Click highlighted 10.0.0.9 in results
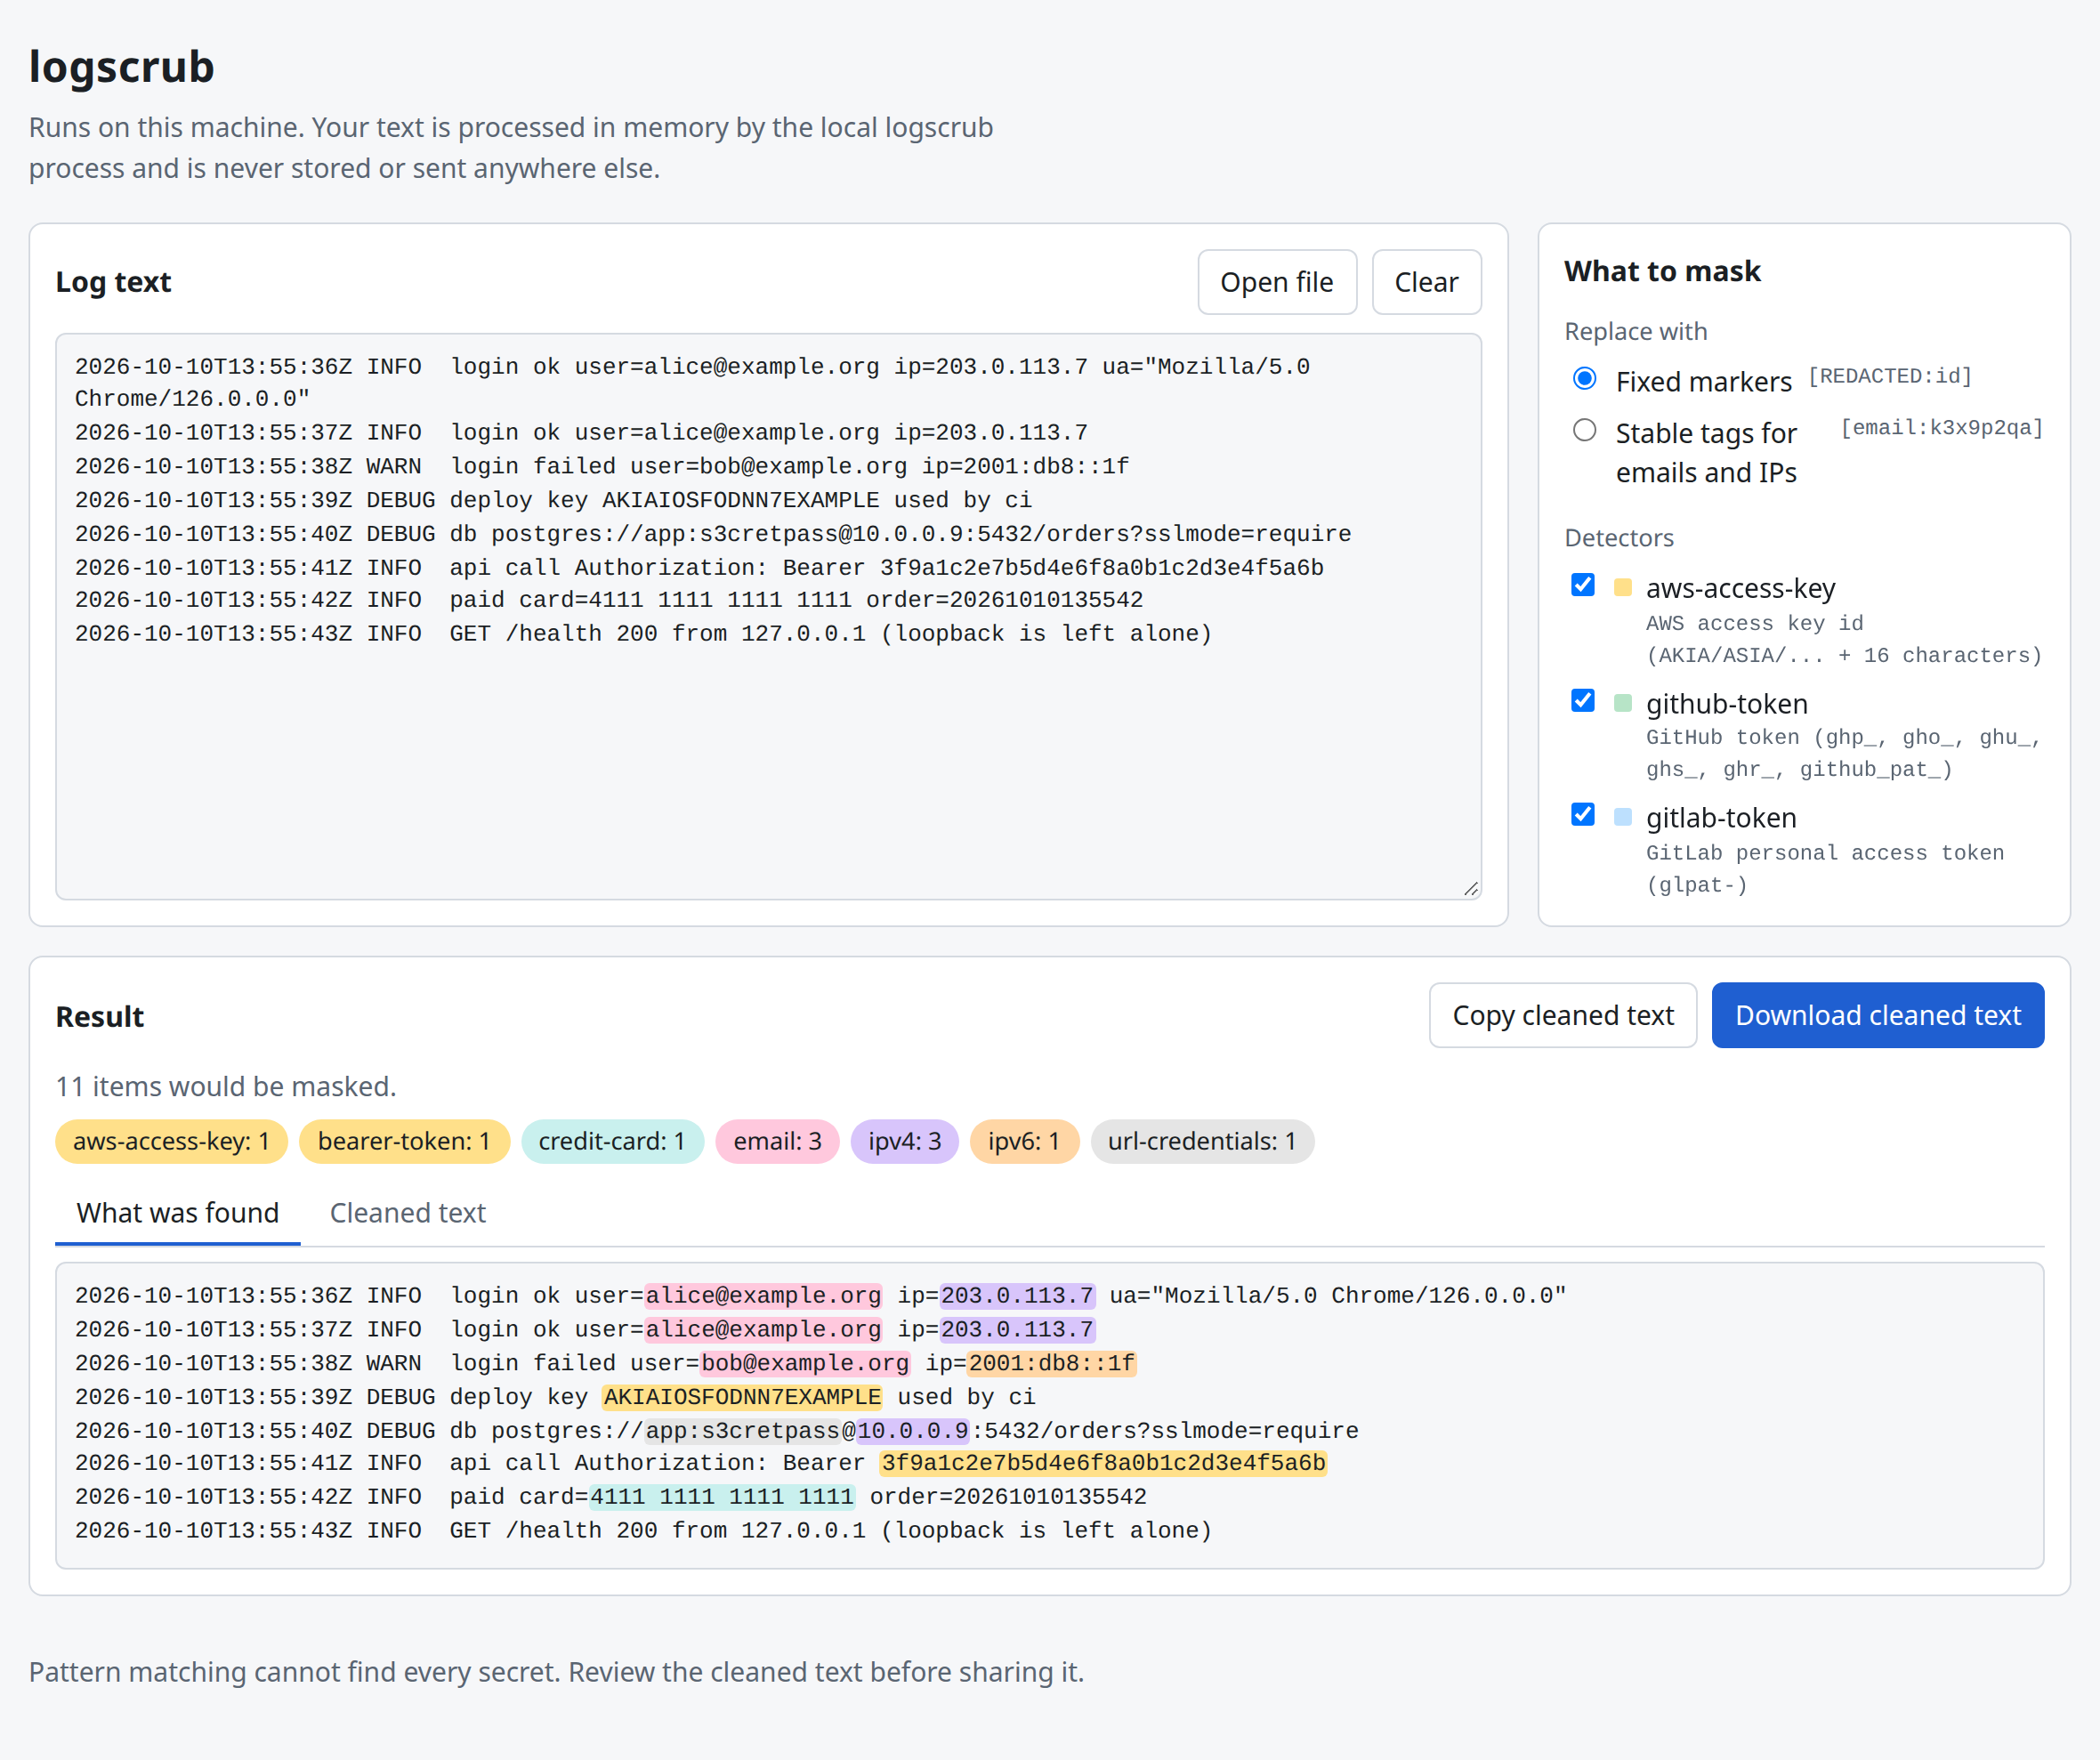 pos(912,1431)
